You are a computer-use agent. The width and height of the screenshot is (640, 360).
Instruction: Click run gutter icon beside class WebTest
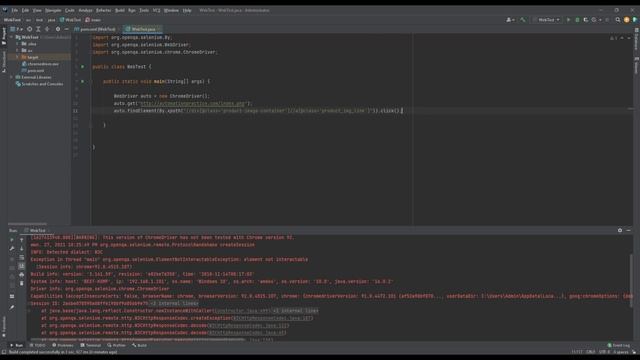click(x=82, y=67)
